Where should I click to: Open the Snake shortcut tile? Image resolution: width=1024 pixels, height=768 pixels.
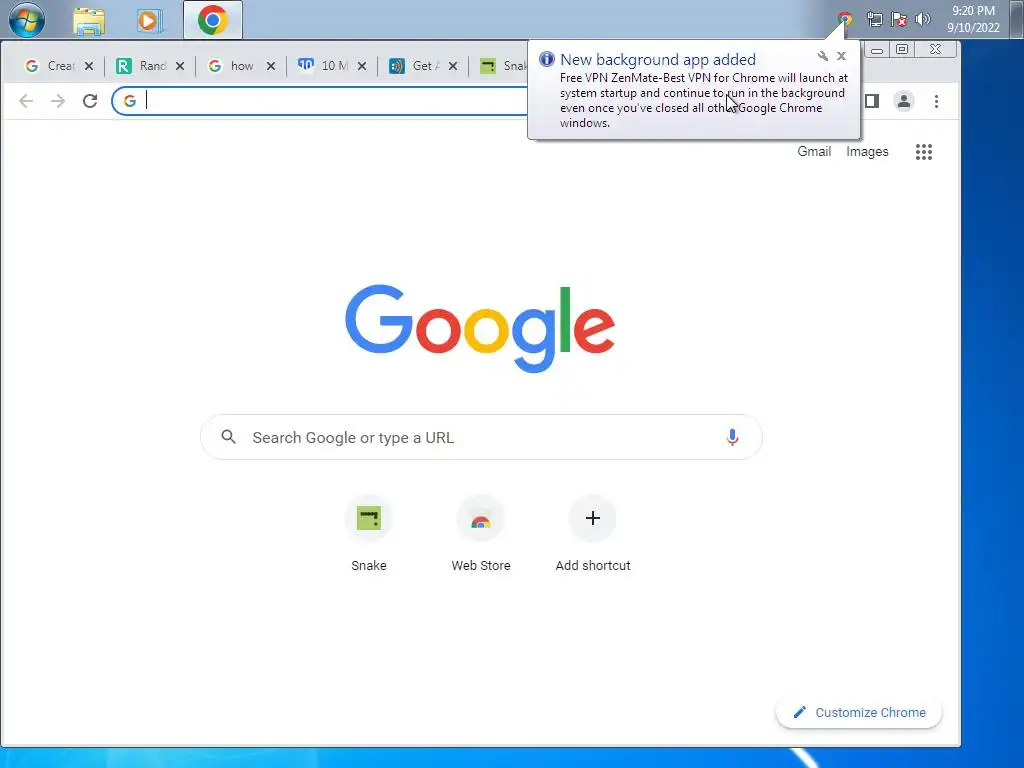(x=369, y=534)
